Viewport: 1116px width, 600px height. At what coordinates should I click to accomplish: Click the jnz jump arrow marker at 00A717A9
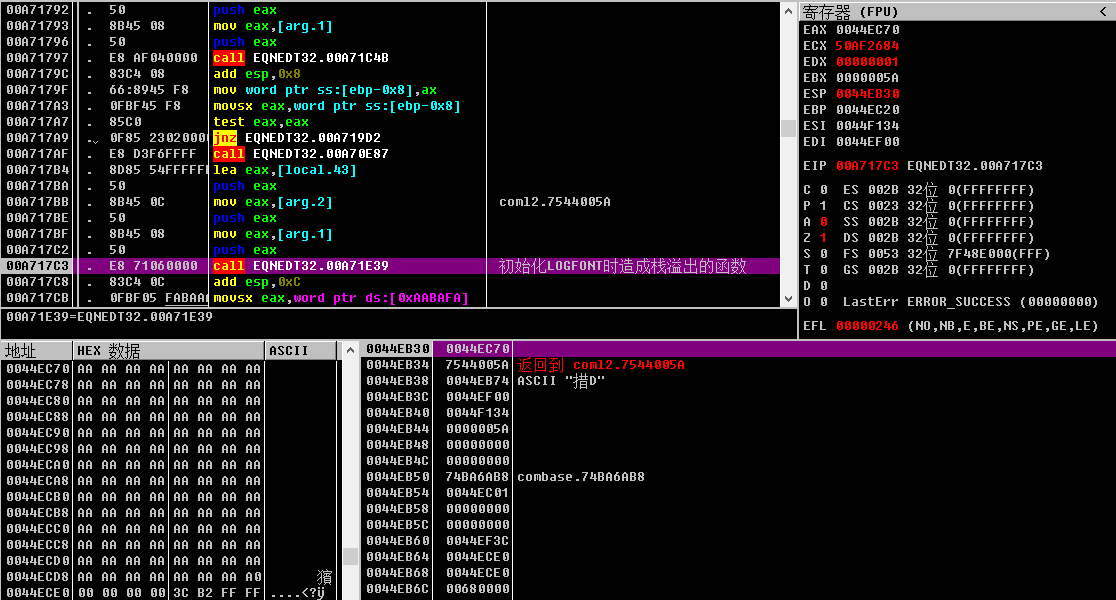pyautogui.click(x=91, y=139)
